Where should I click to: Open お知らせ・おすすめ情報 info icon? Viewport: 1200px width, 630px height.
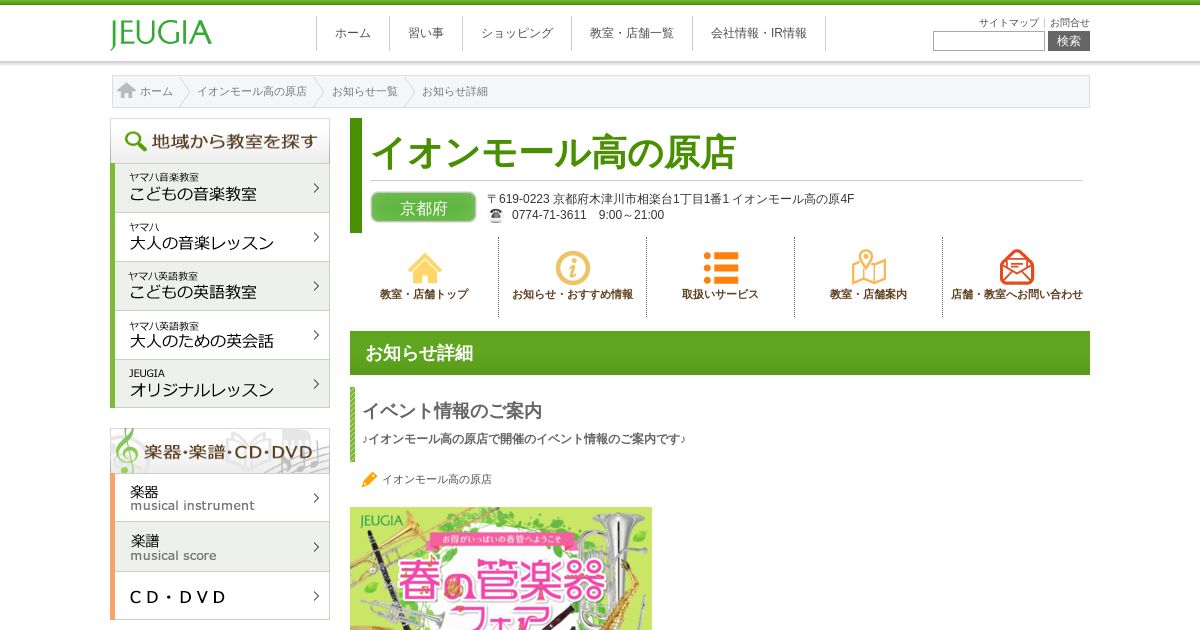click(x=572, y=268)
